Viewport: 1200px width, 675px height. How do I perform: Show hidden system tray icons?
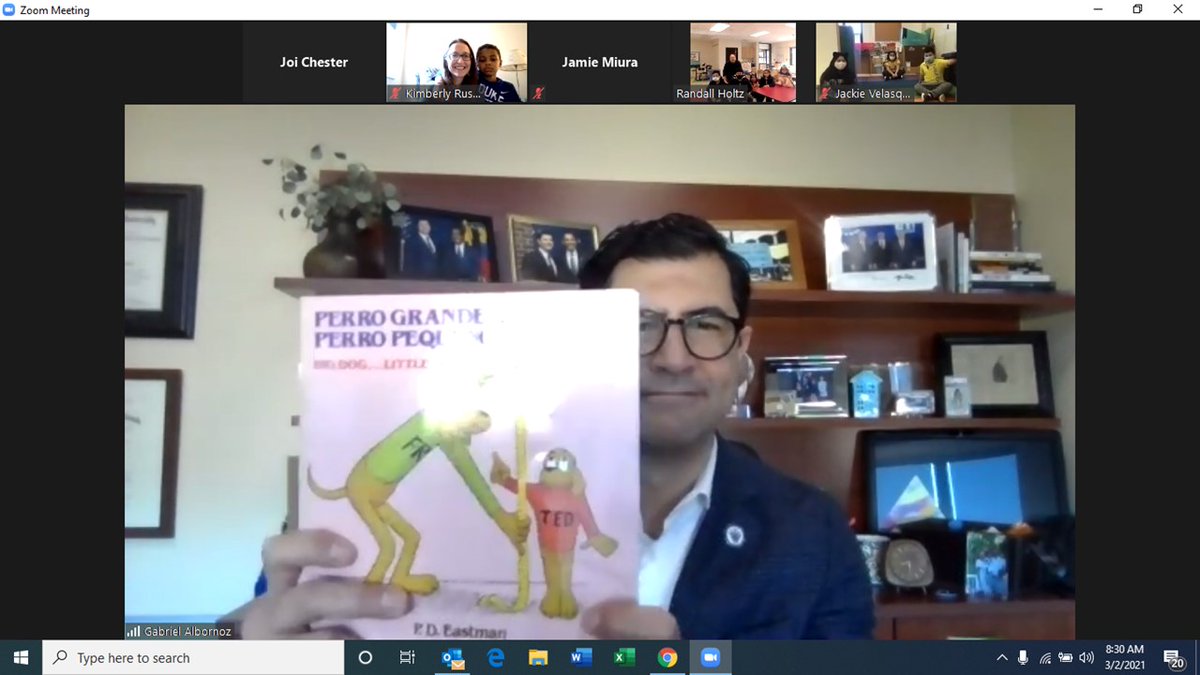(x=1002, y=657)
